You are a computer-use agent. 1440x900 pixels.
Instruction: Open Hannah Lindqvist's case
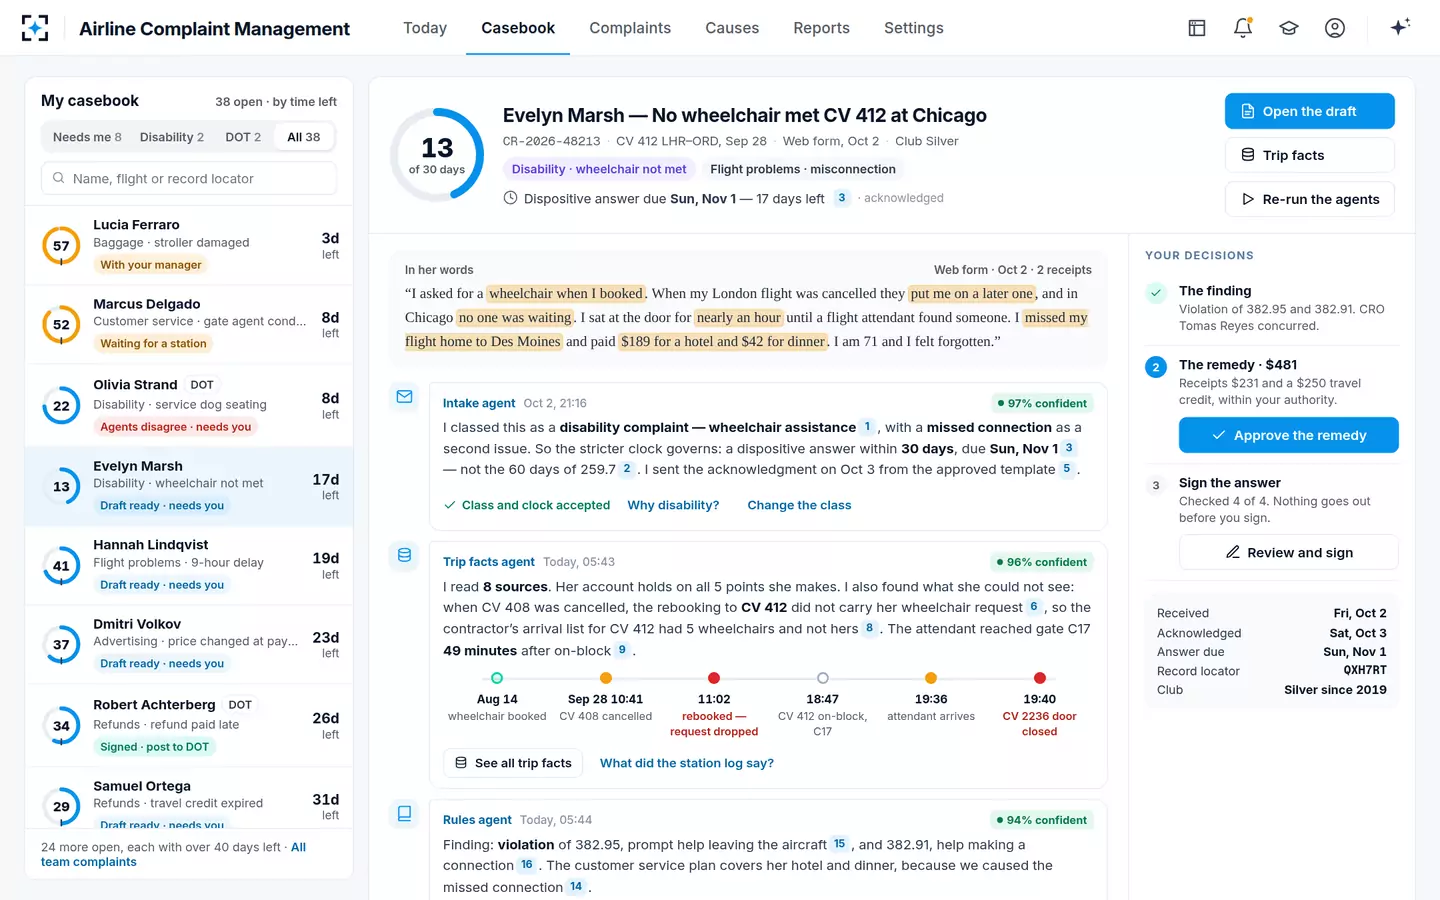189,566
